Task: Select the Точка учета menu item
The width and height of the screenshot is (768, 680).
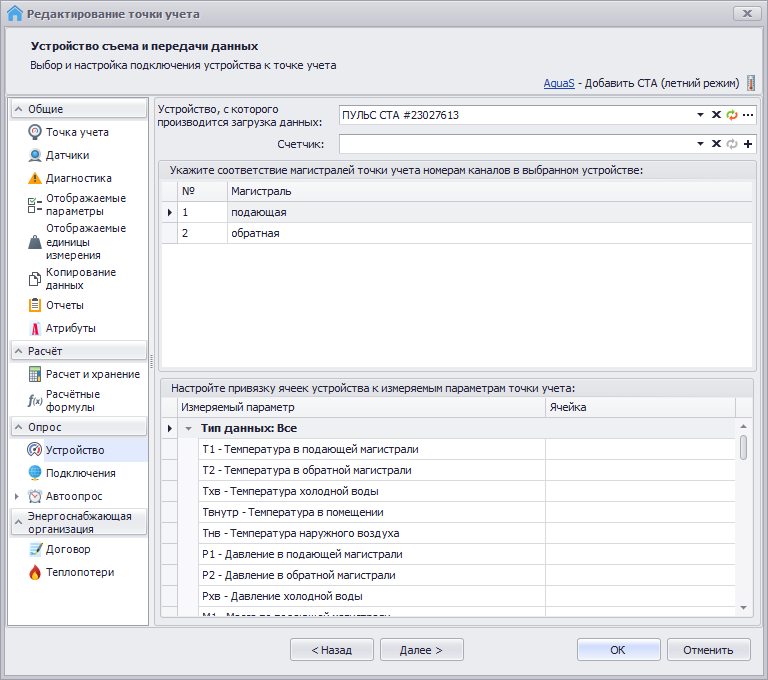Action: tap(77, 132)
